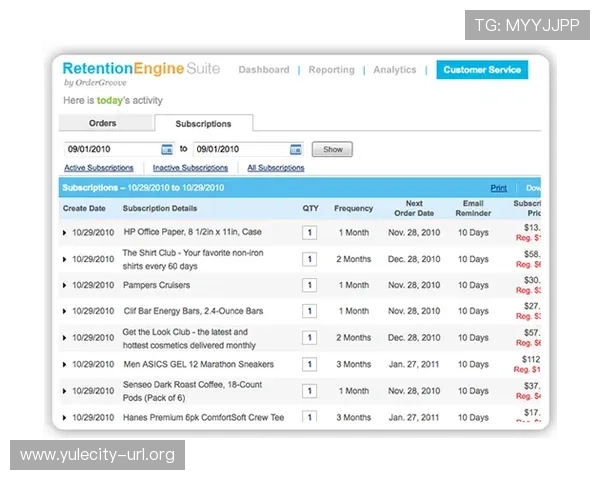Click the QTY column header
The image size is (600, 480).
tap(310, 208)
